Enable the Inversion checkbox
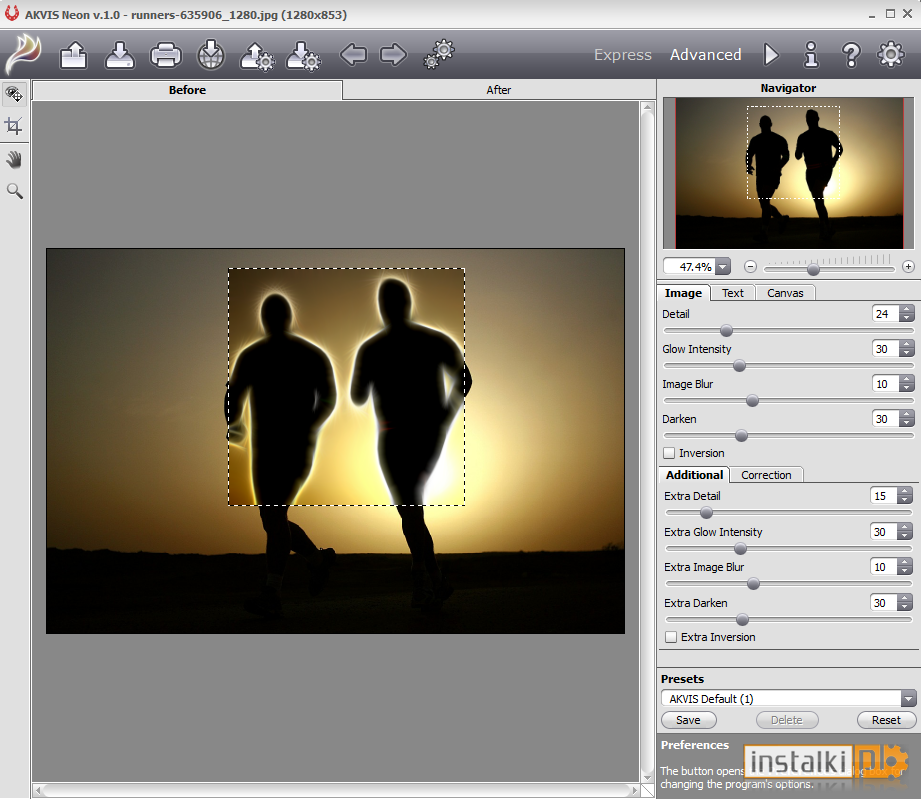Viewport: 921px width, 799px height. coord(669,453)
